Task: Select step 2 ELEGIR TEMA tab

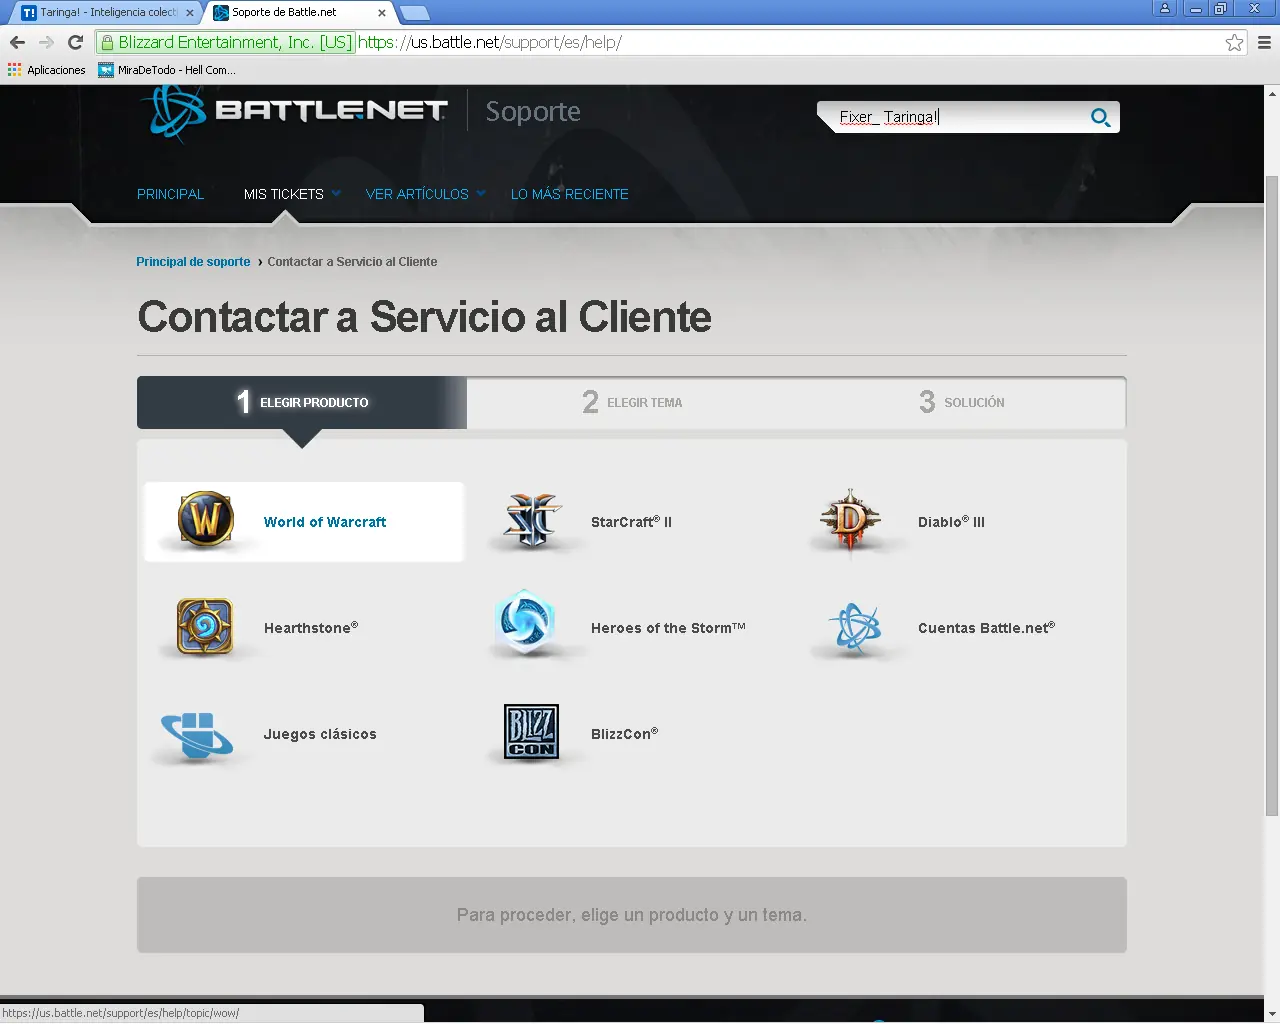Action: [x=632, y=402]
